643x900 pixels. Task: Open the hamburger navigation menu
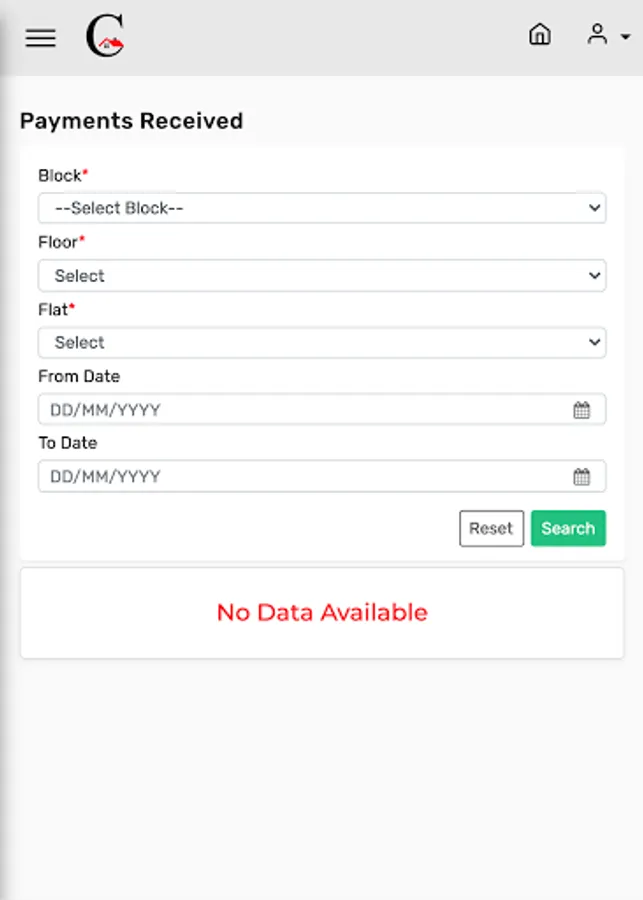40,38
